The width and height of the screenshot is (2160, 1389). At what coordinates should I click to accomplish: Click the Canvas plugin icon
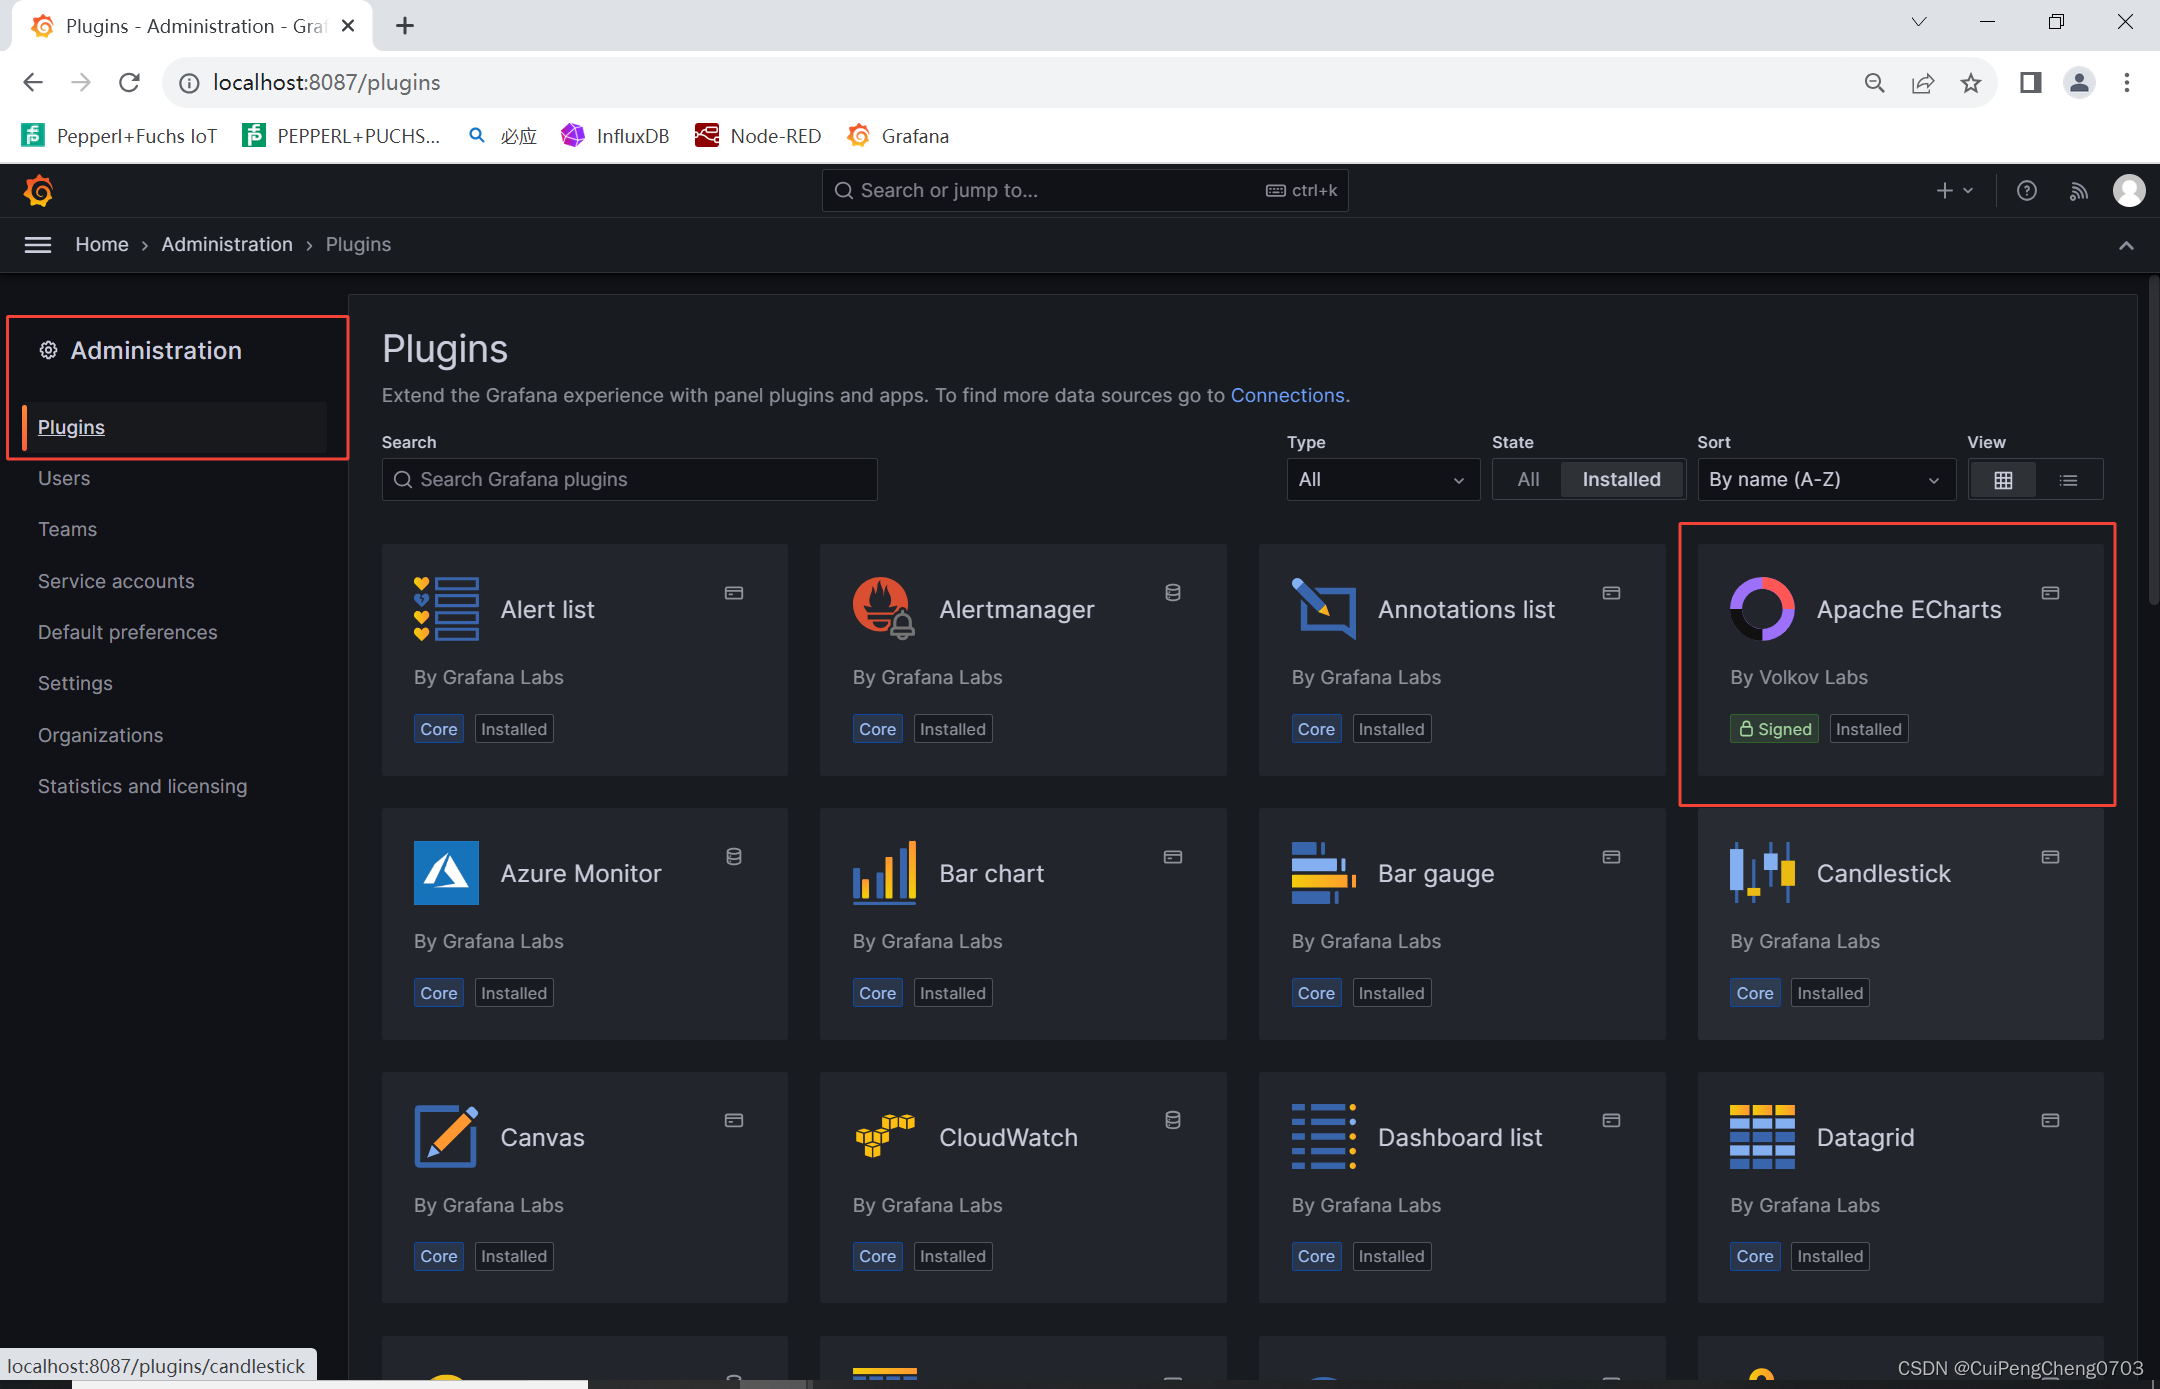tap(446, 1137)
